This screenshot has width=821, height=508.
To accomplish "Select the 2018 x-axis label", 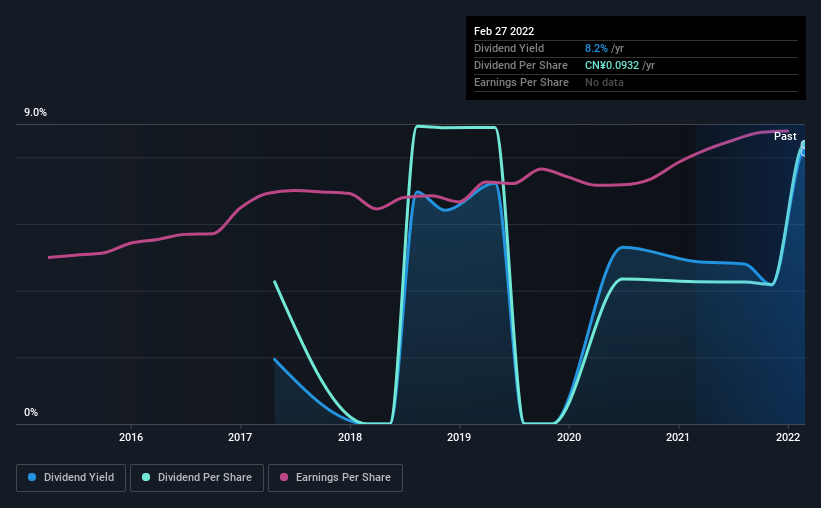I will pos(350,437).
